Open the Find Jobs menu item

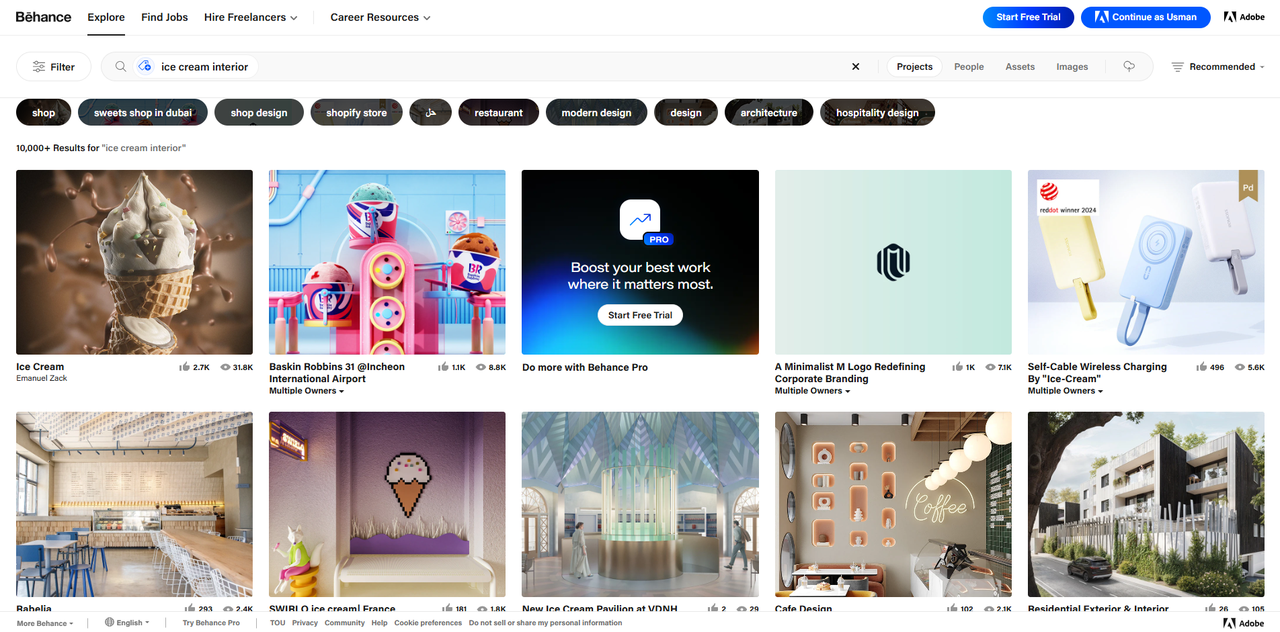click(x=163, y=17)
